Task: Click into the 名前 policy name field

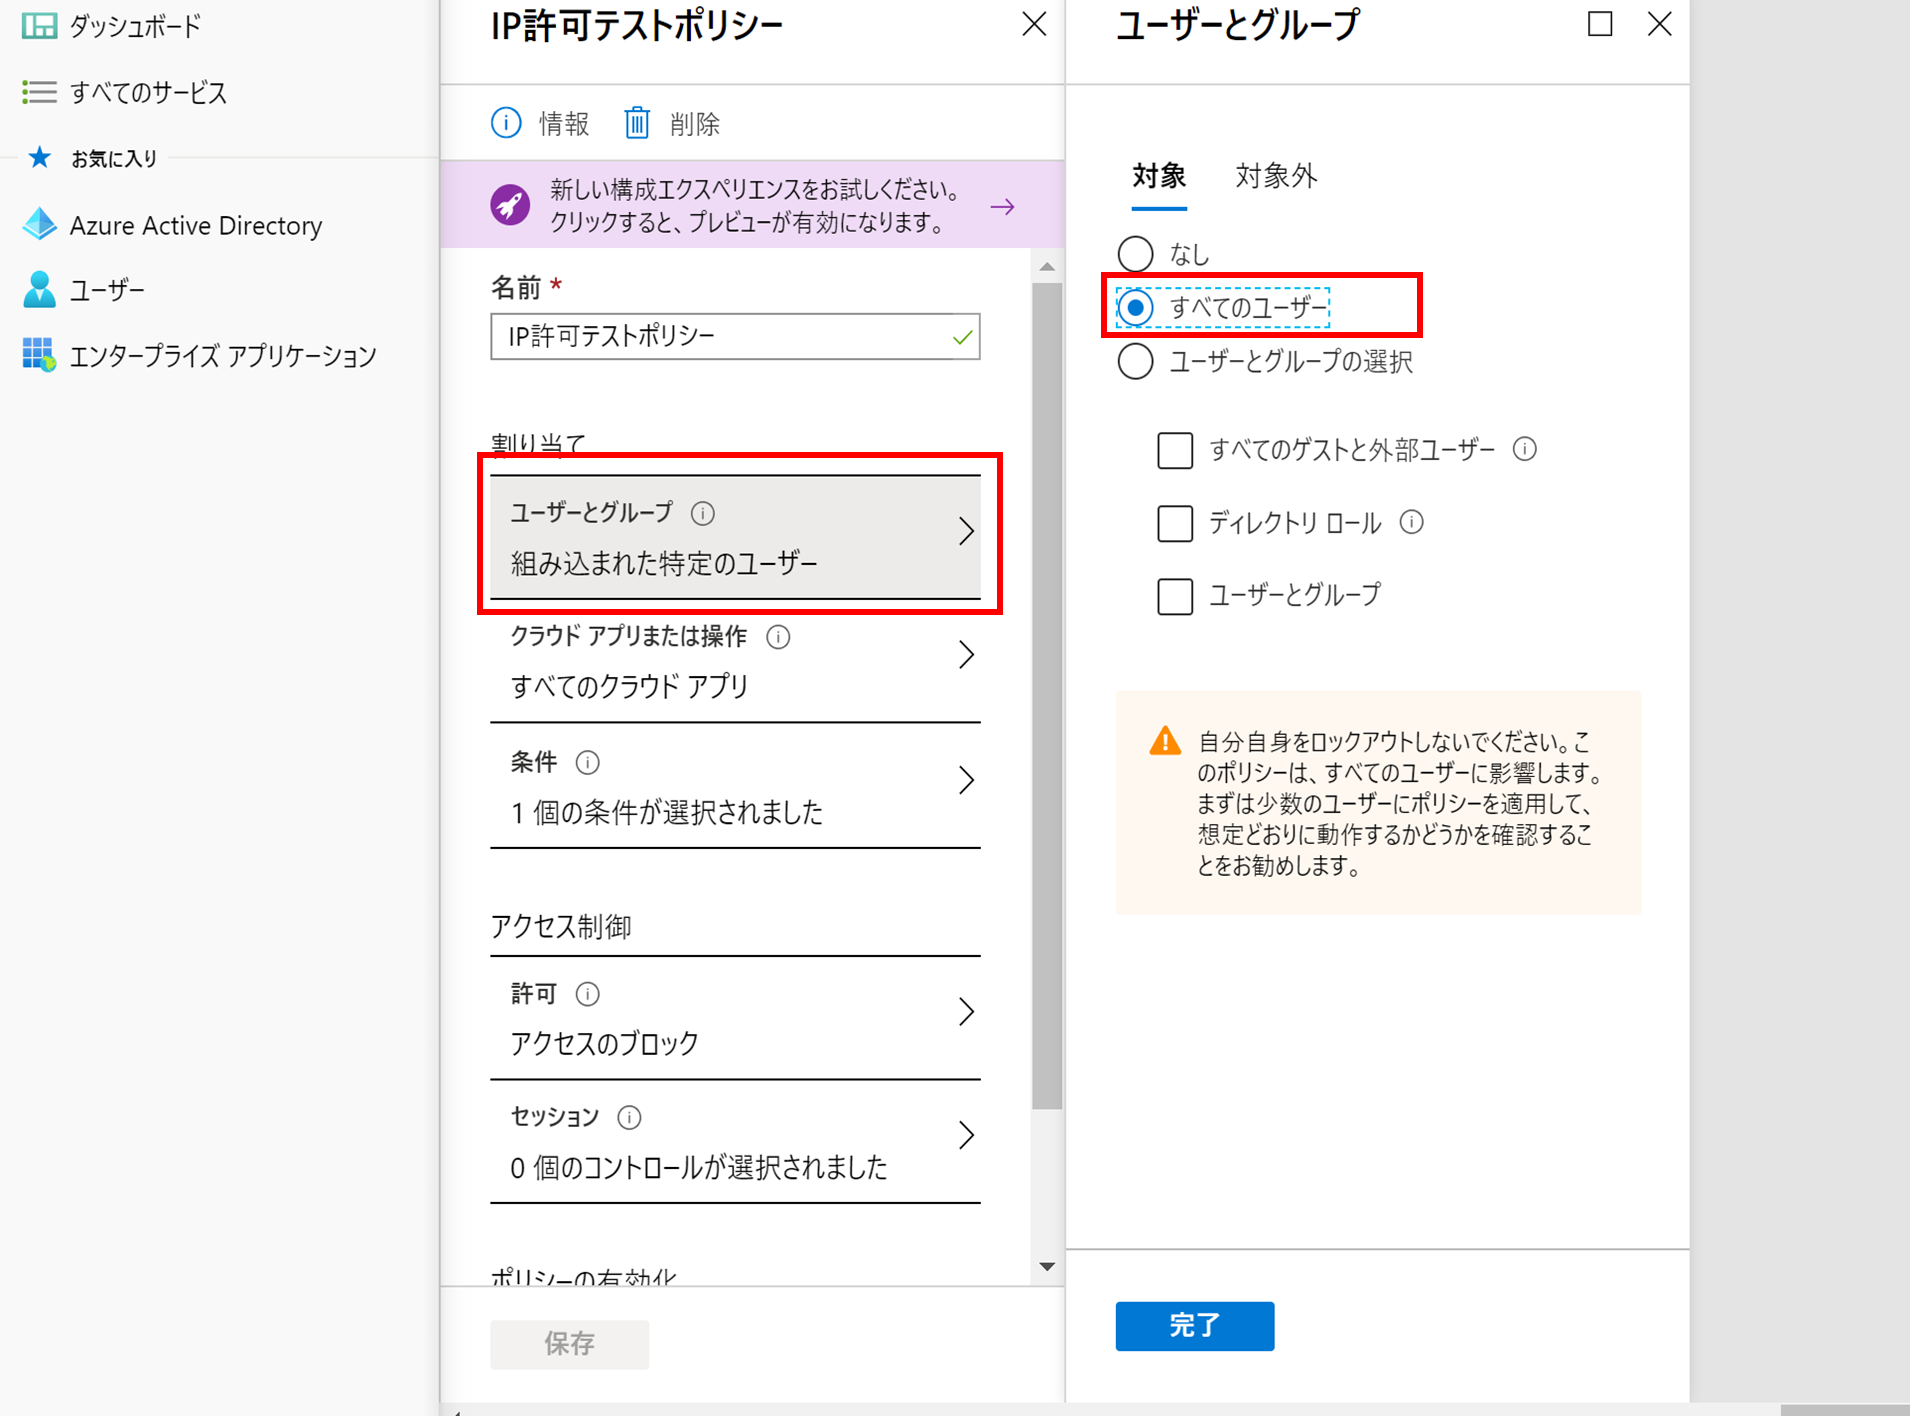Action: pyautogui.click(x=735, y=336)
